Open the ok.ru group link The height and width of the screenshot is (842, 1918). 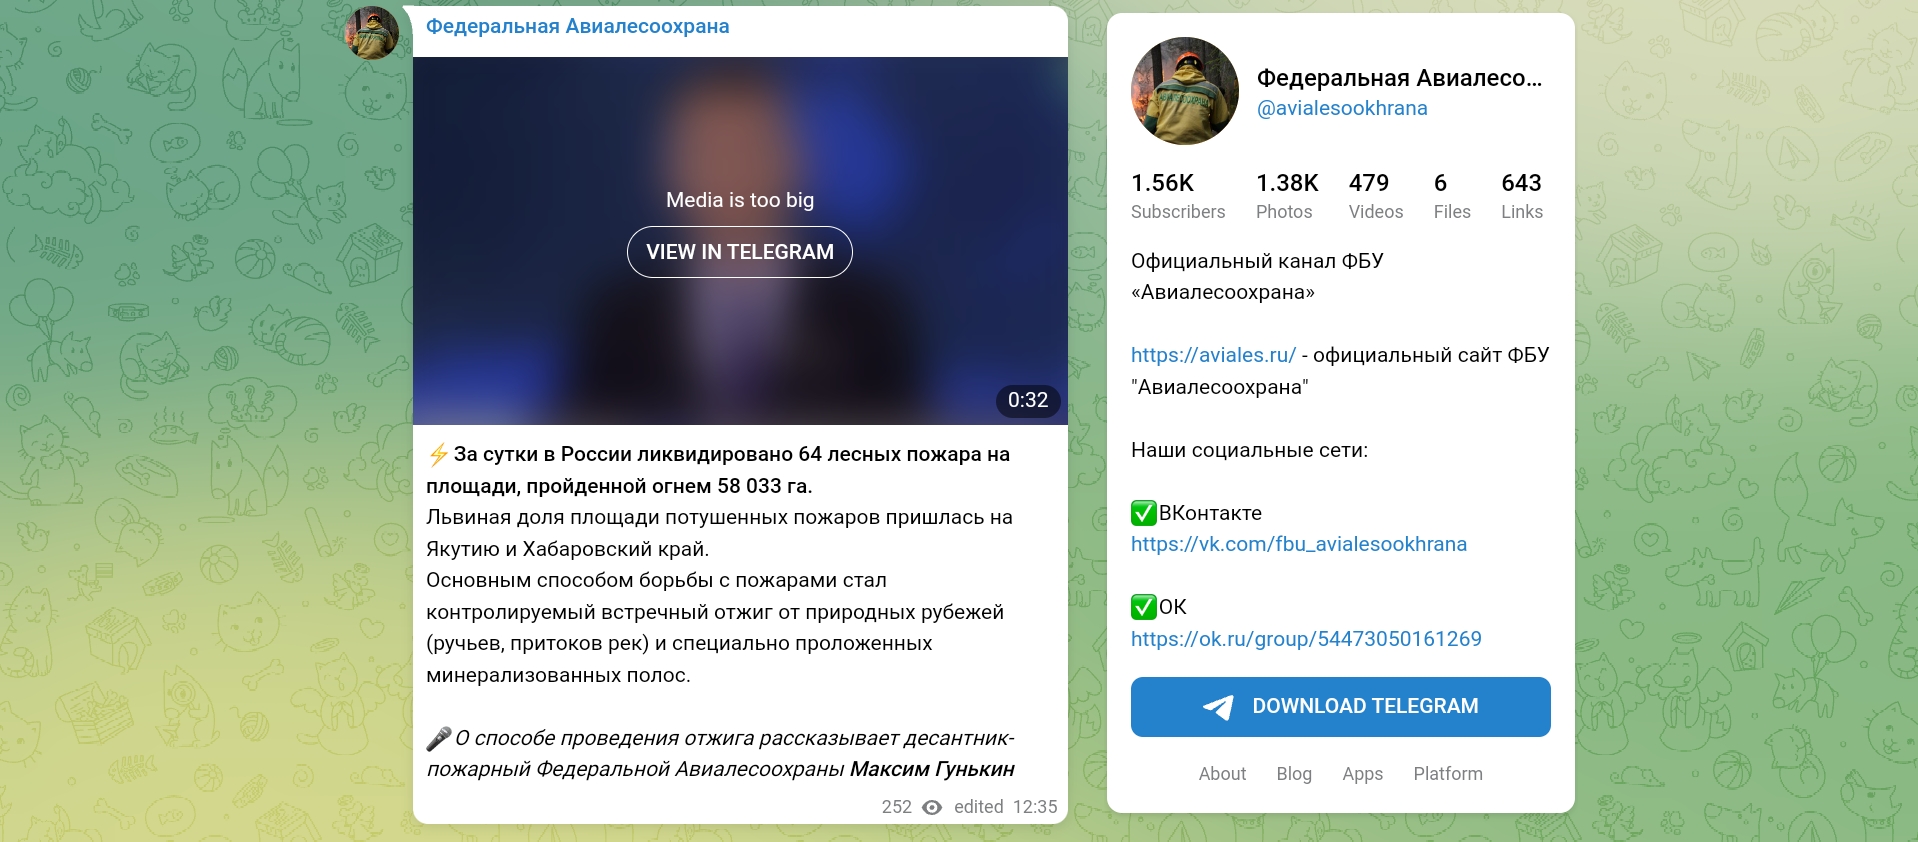click(x=1306, y=639)
